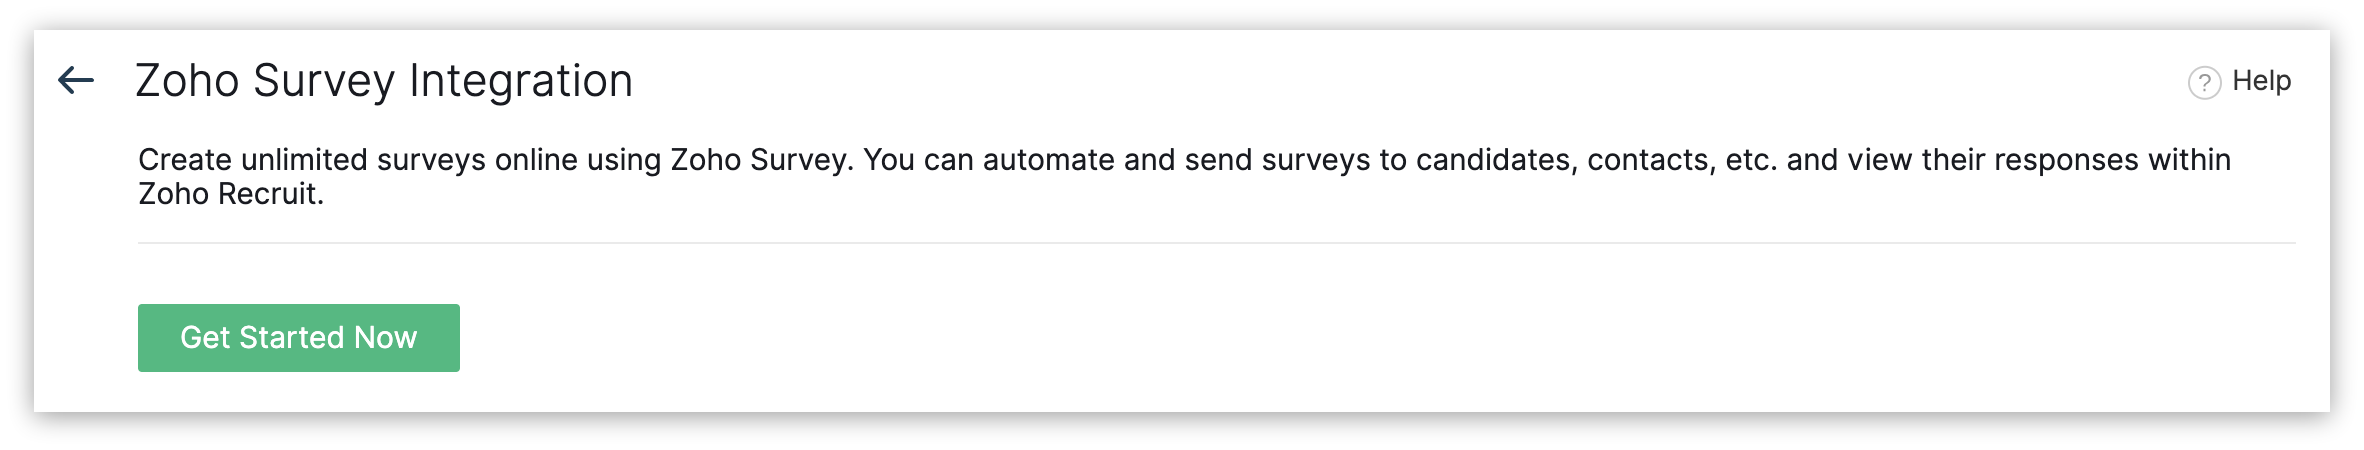Viewport: 2364px width, 450px height.
Task: Click 'view their responses within' text
Action: (x=2039, y=160)
